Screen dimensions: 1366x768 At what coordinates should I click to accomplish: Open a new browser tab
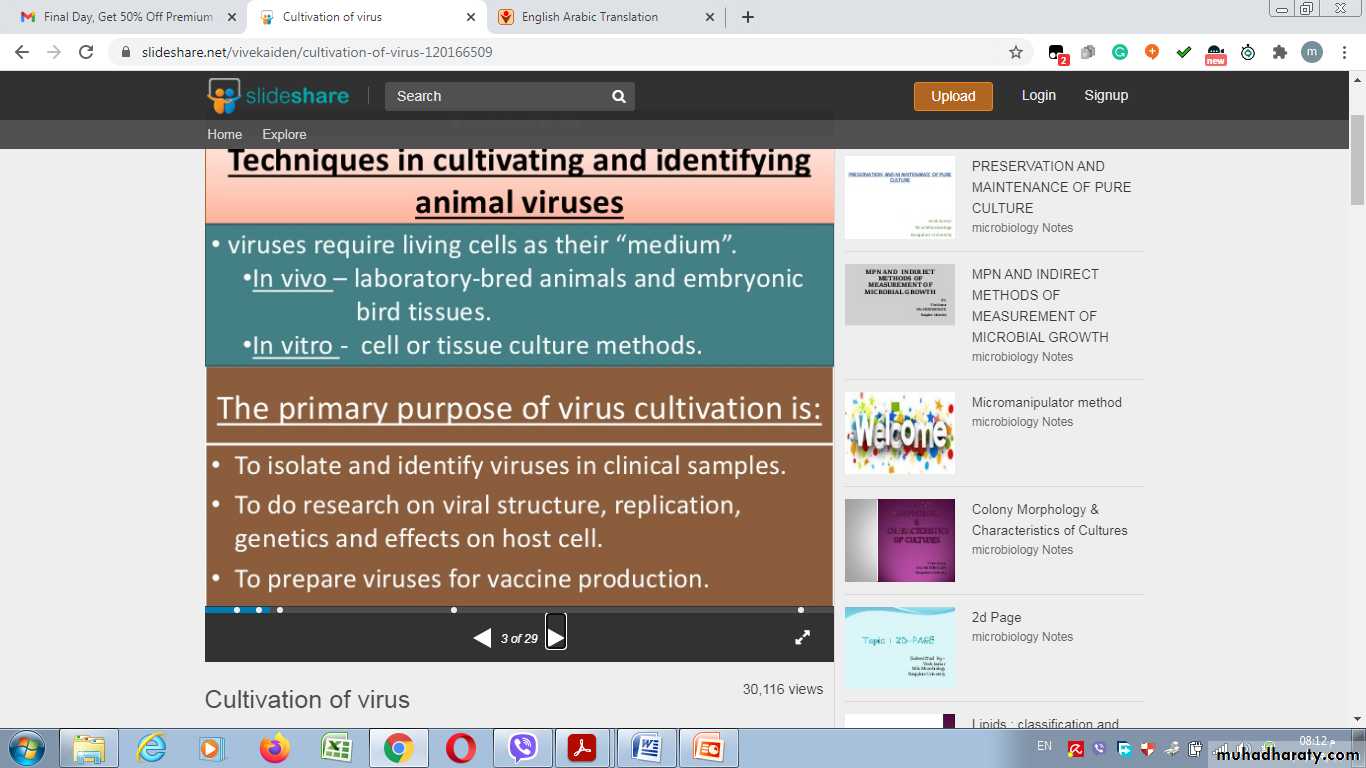pyautogui.click(x=748, y=17)
